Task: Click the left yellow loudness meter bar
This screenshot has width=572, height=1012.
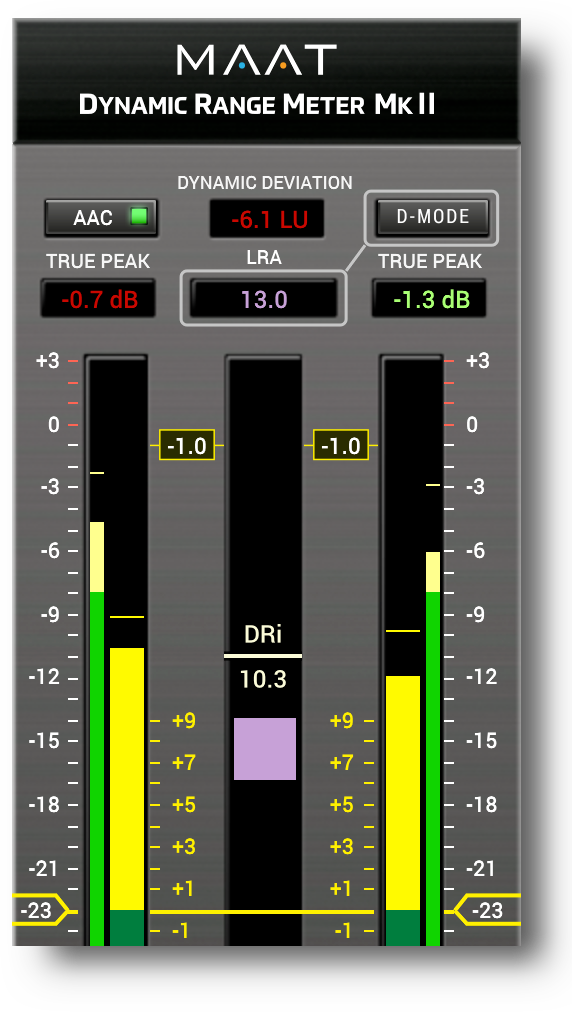Action: click(127, 779)
